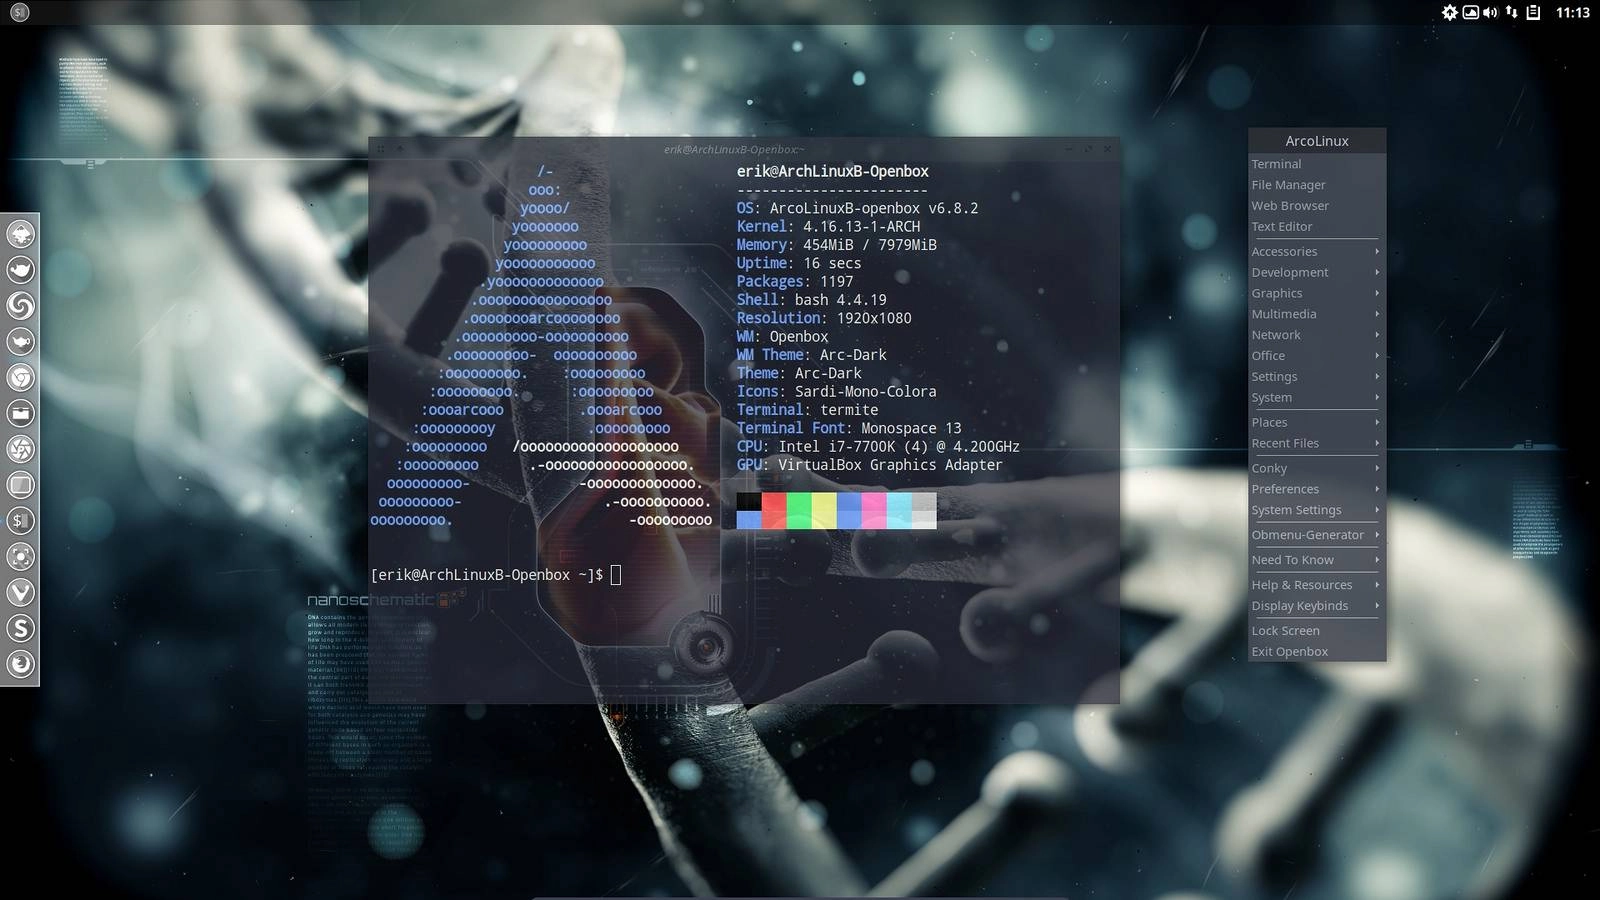Expand the Settings submenu arrow
The width and height of the screenshot is (1600, 900).
pyautogui.click(x=1377, y=377)
